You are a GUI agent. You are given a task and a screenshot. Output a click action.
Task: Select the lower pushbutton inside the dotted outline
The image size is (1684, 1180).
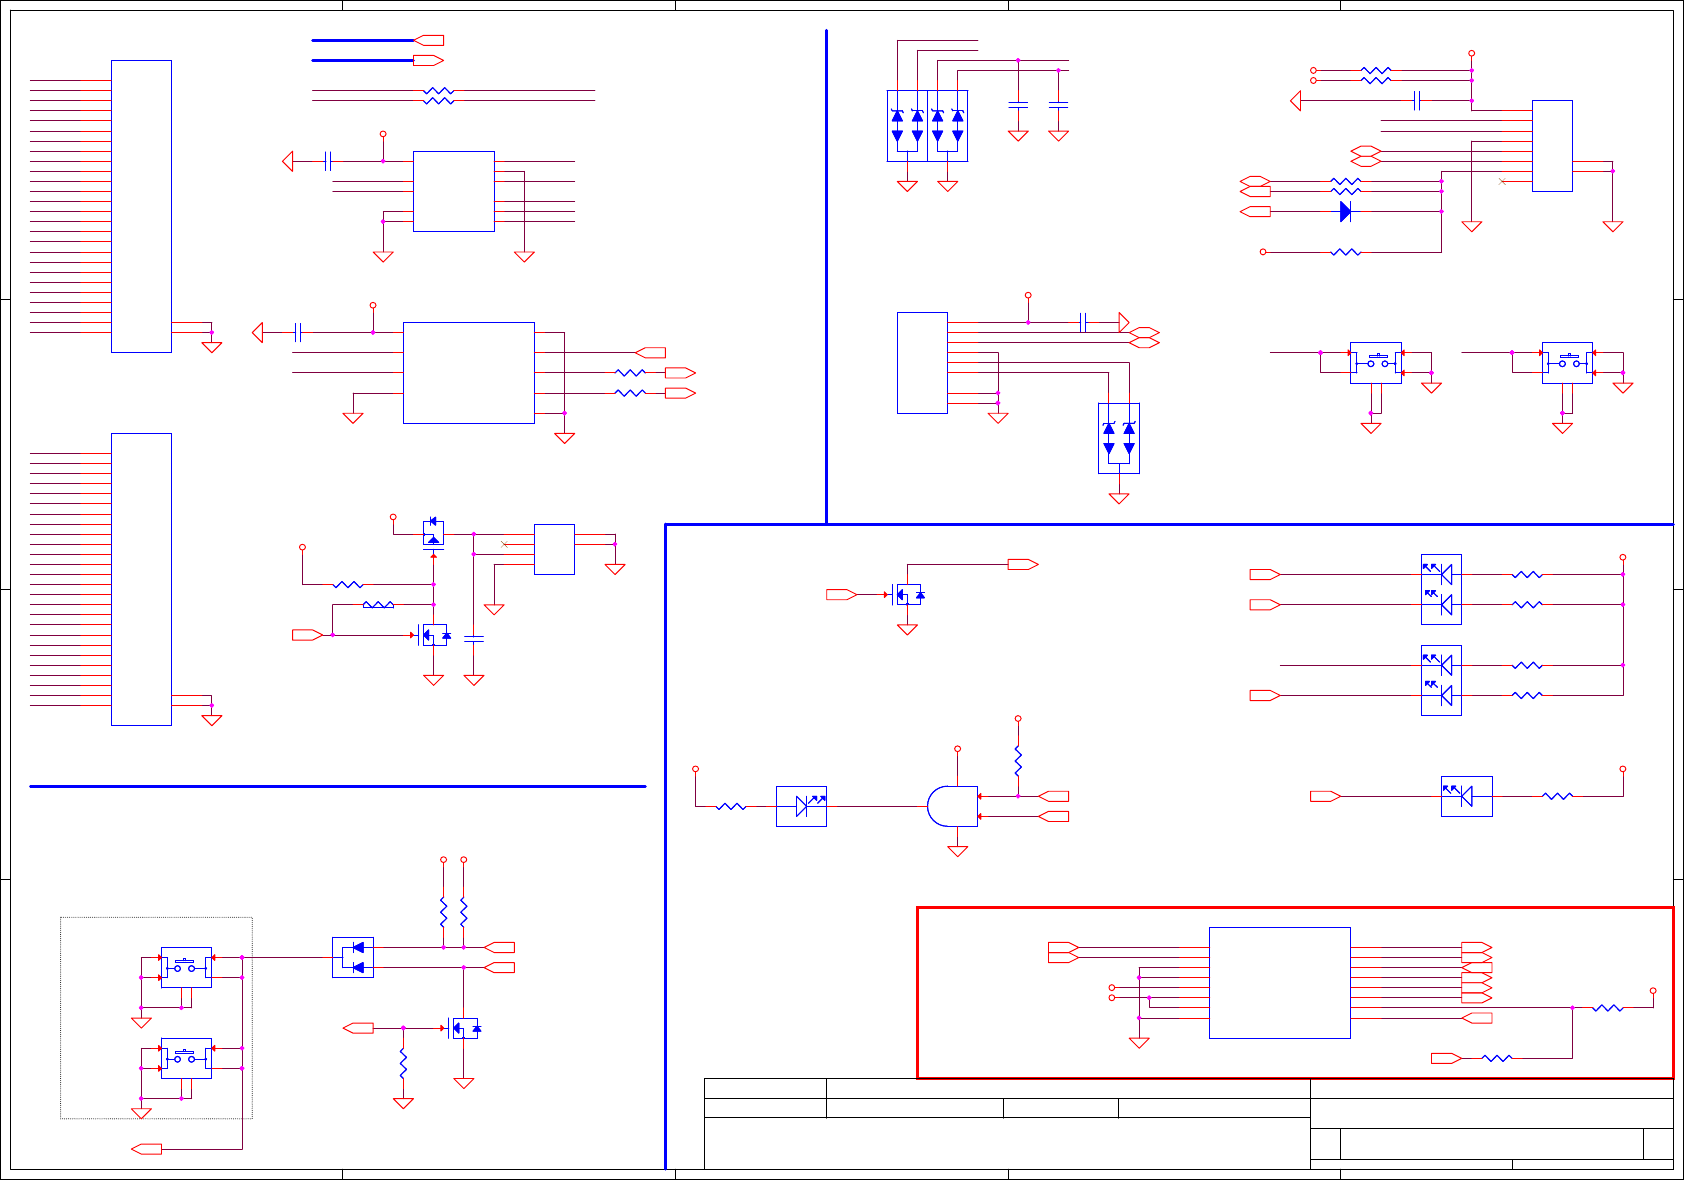186,1058
